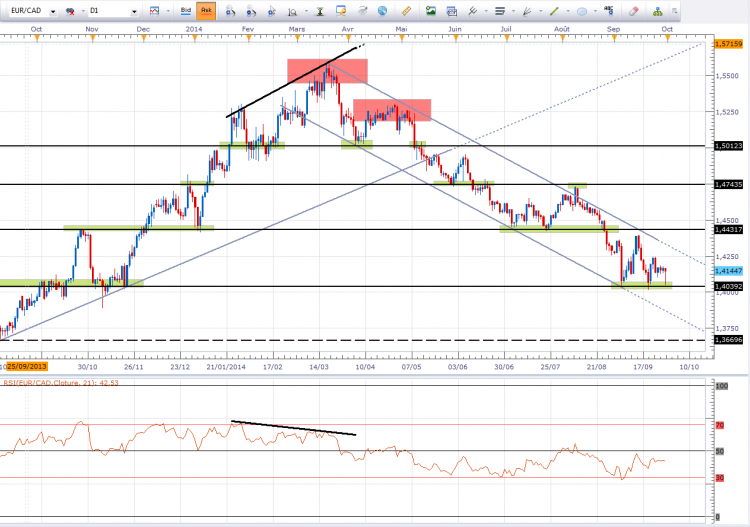
Task: Click the Sep month marker
Action: click(x=613, y=29)
